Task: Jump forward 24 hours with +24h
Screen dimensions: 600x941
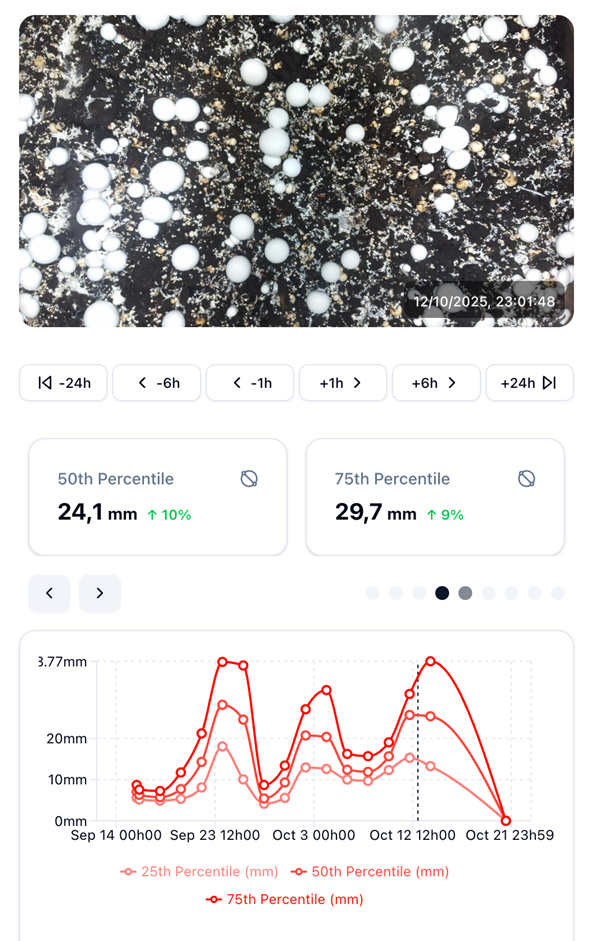Action: pos(529,383)
